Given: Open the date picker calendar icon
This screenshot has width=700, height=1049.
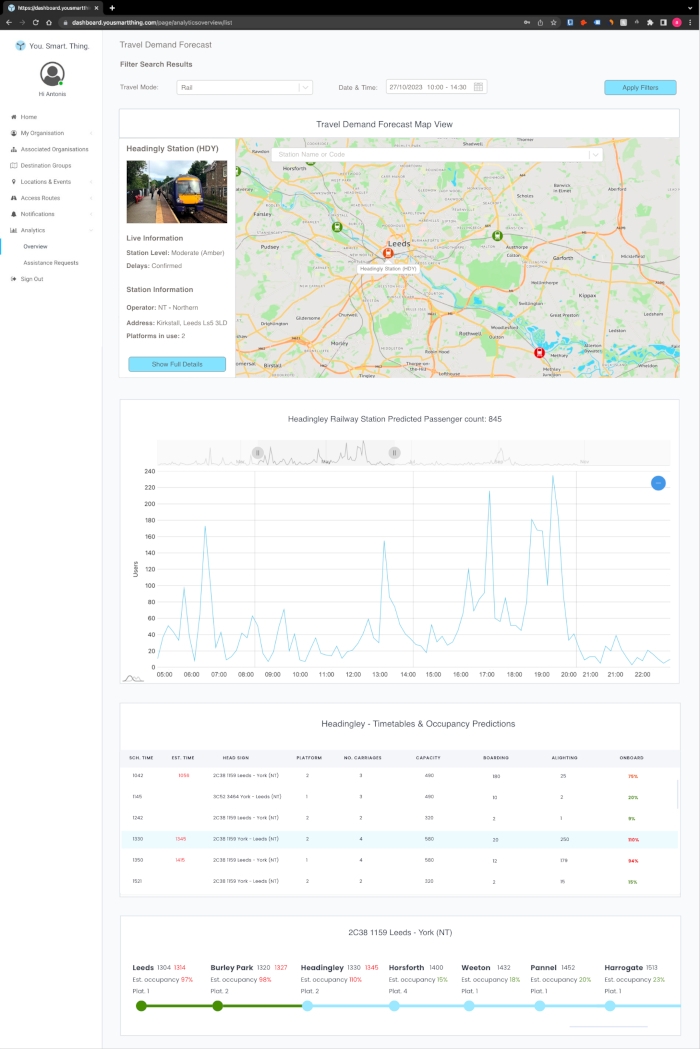Looking at the screenshot, I should point(478,87).
